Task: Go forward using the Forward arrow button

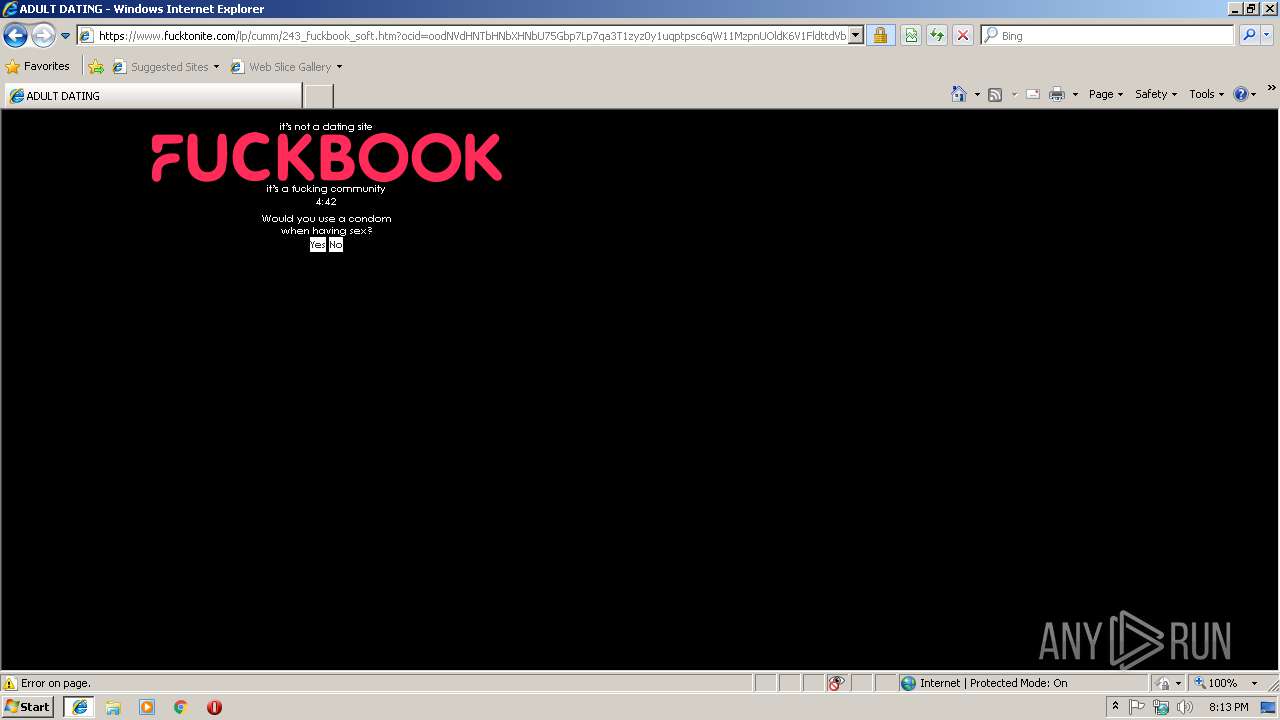Action: pos(43,36)
